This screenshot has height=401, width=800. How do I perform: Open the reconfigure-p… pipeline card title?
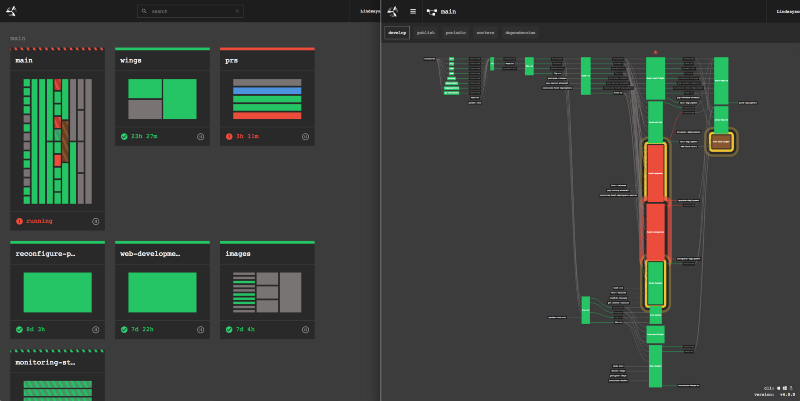pos(45,254)
